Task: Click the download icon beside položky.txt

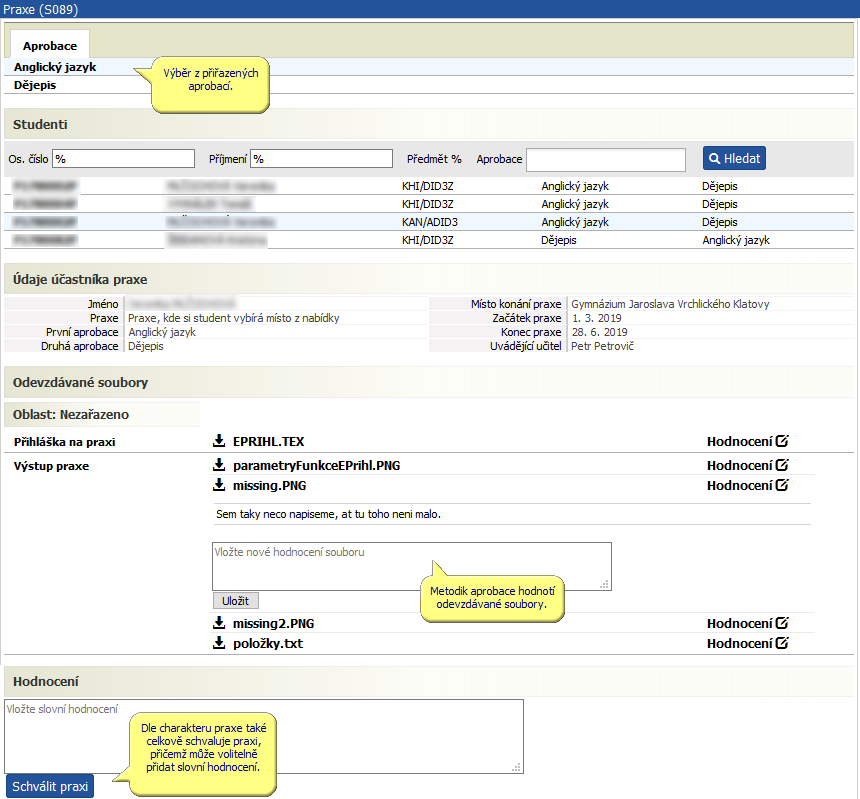Action: pyautogui.click(x=219, y=643)
